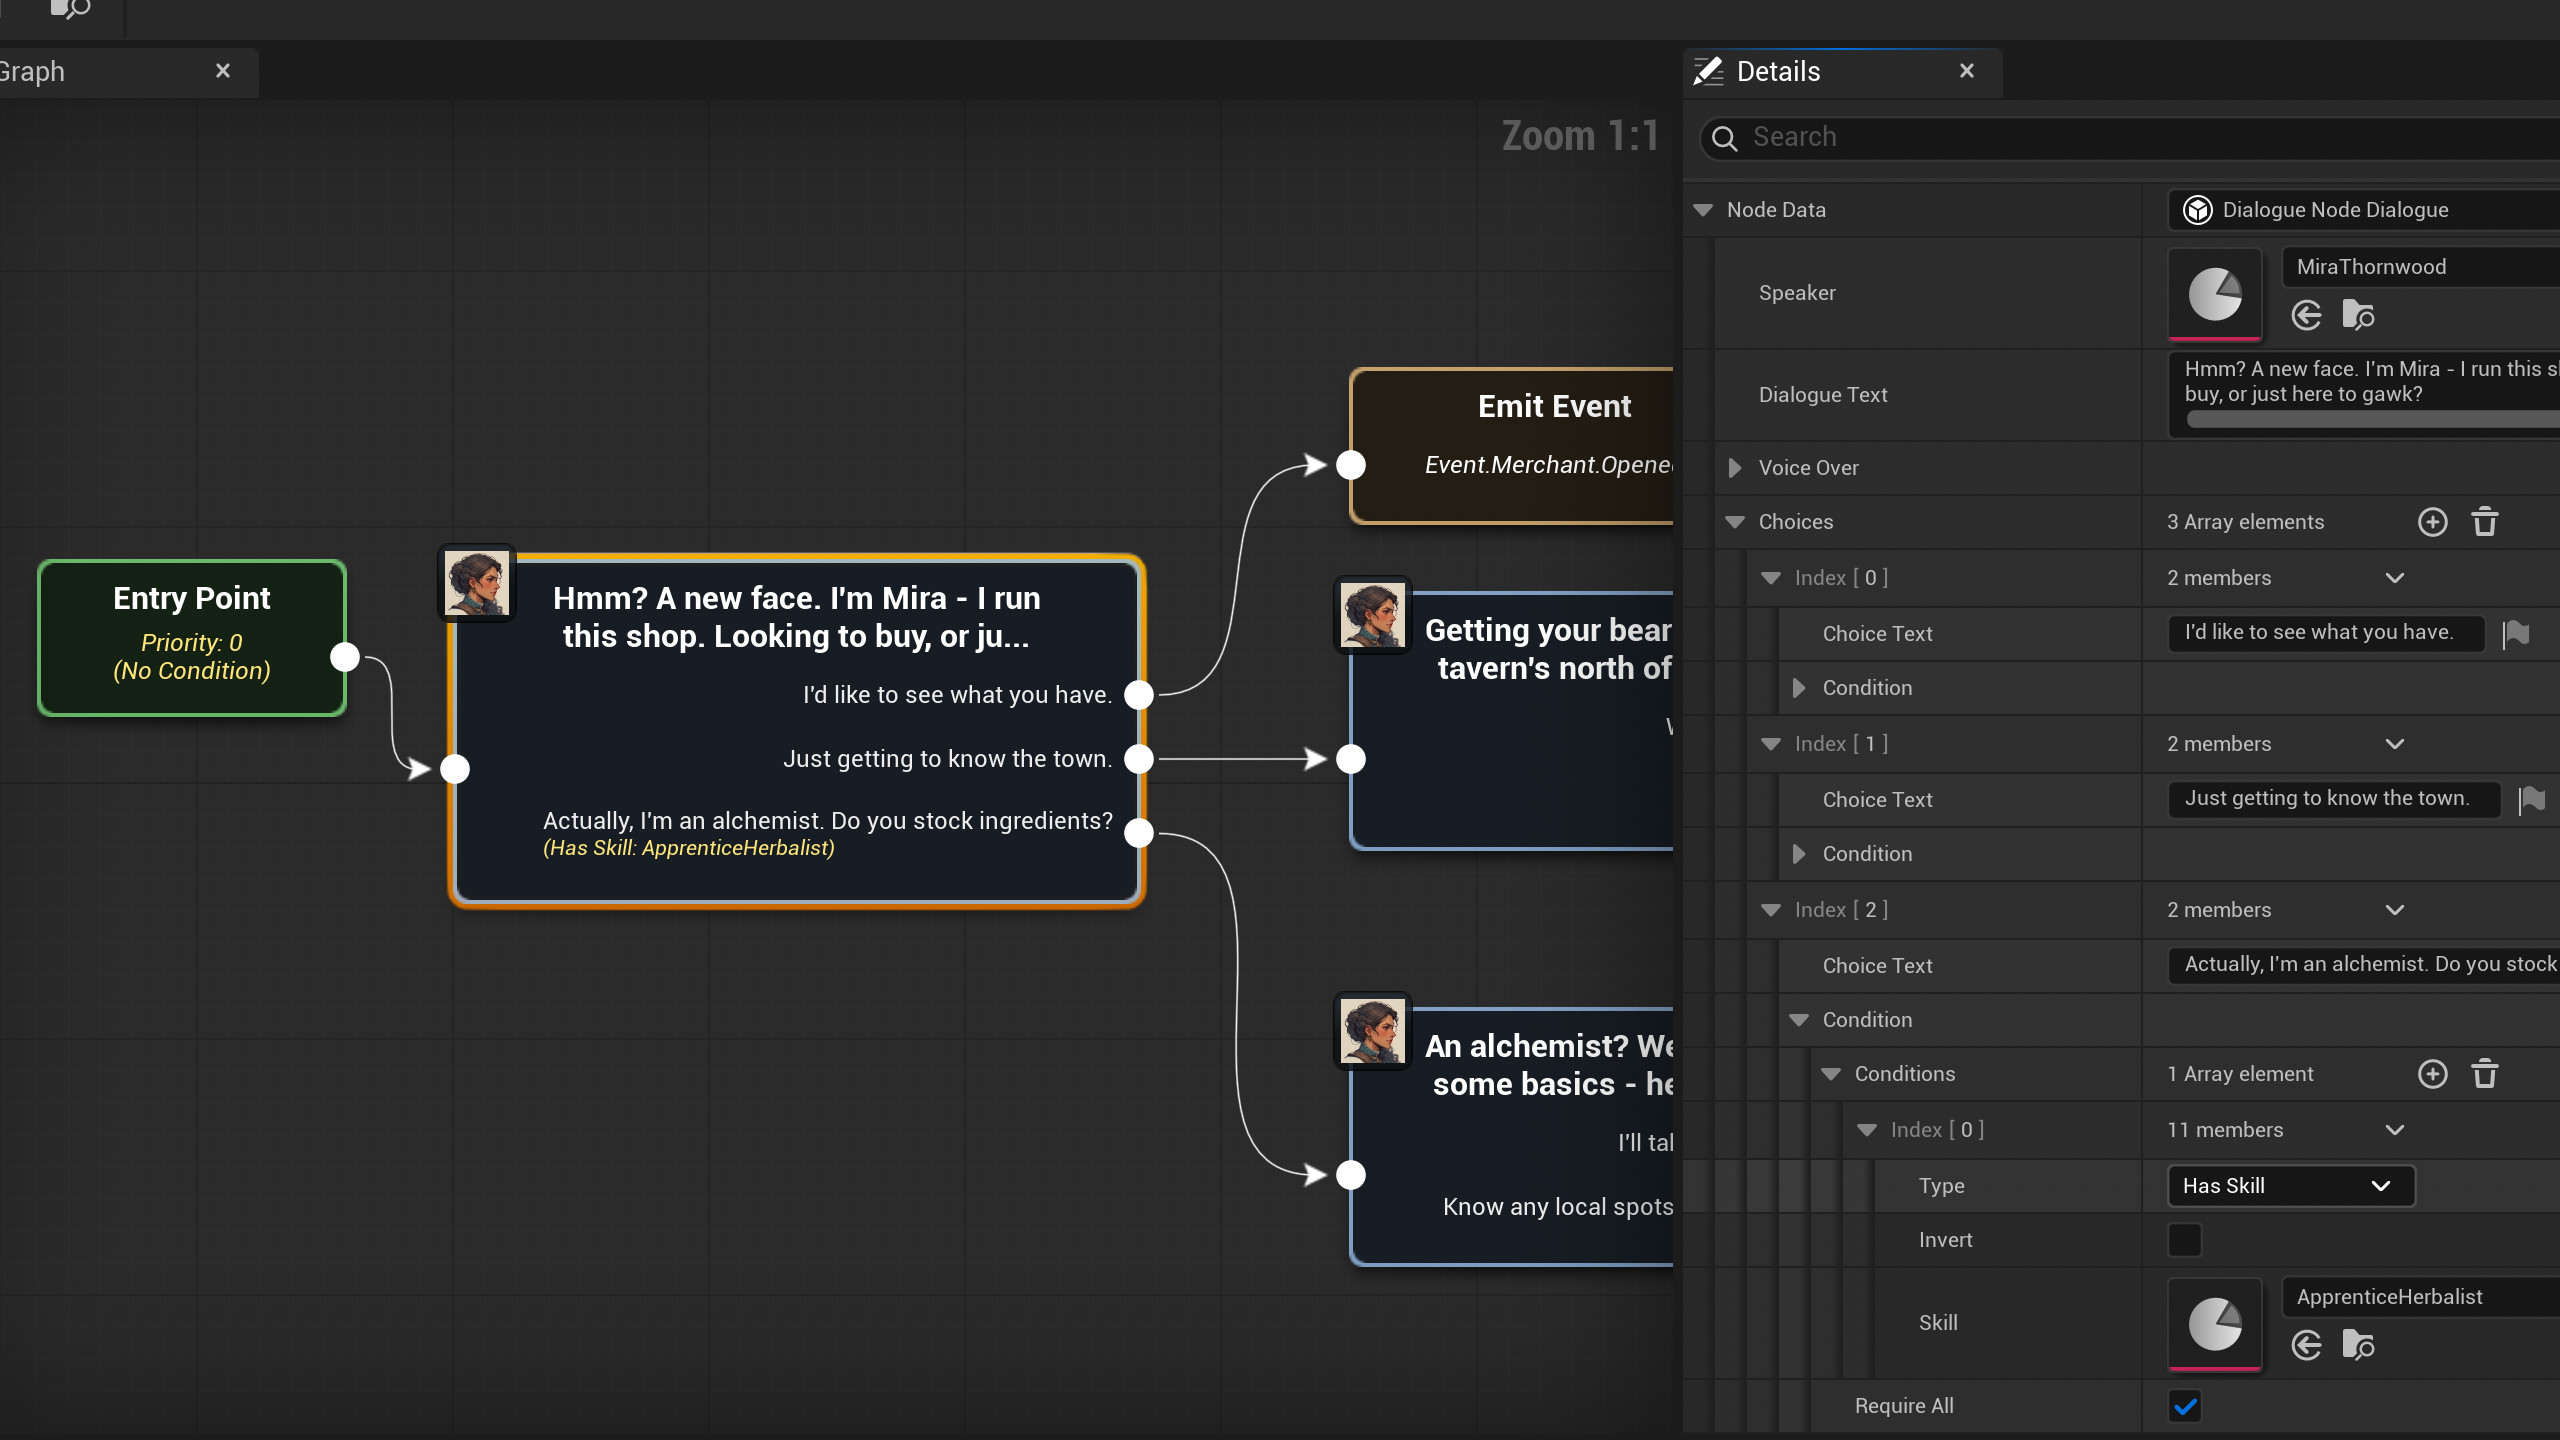
Task: Click the Speaker asset thumbnail for MiraThornwood
Action: [x=2214, y=293]
